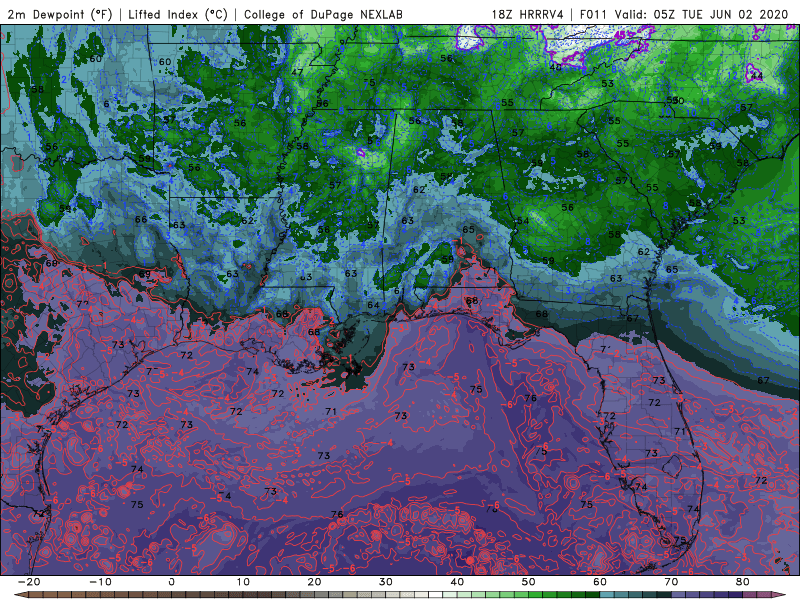The height and width of the screenshot is (600, 800).
Task: Click the '60' color scale label
Action: (x=600, y=582)
